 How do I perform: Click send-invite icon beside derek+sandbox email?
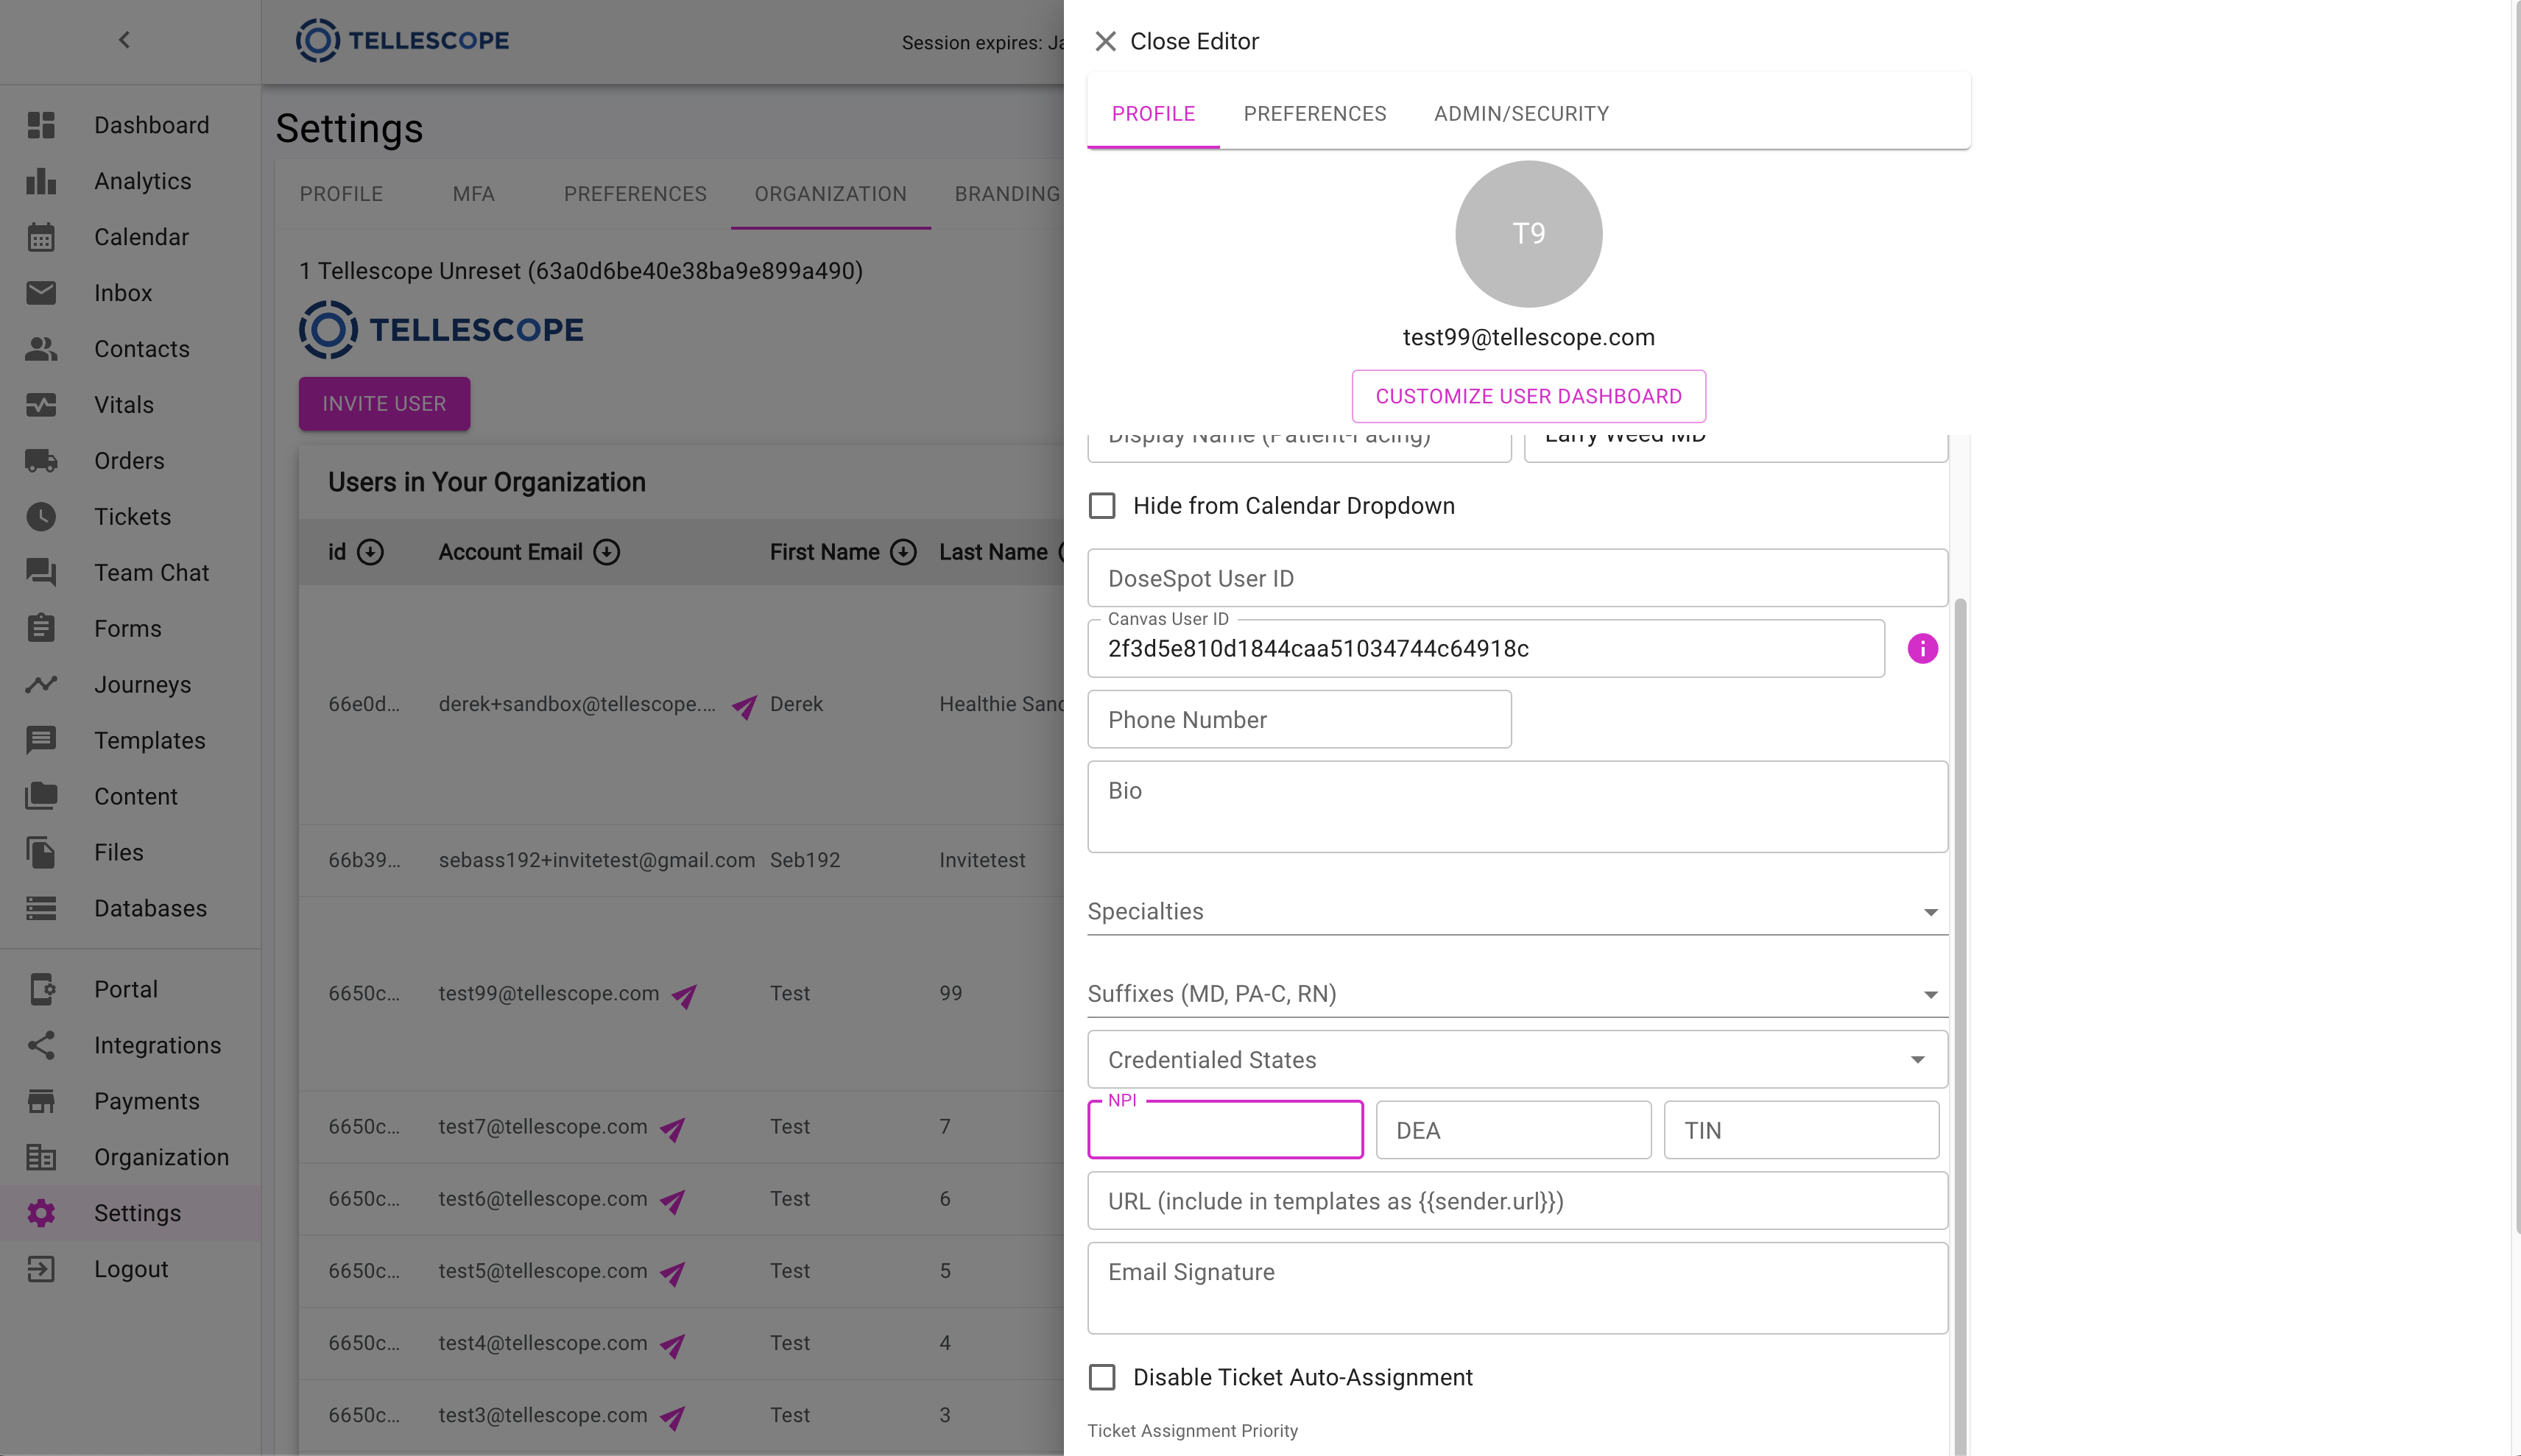(x=744, y=707)
